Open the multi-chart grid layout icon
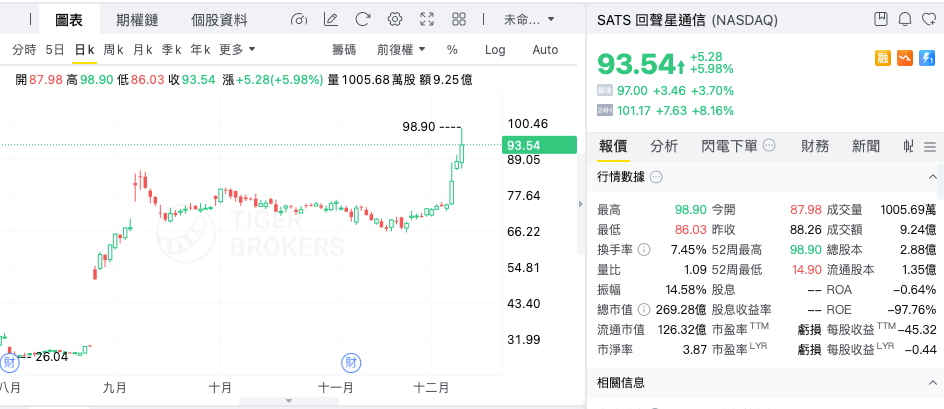 click(459, 19)
